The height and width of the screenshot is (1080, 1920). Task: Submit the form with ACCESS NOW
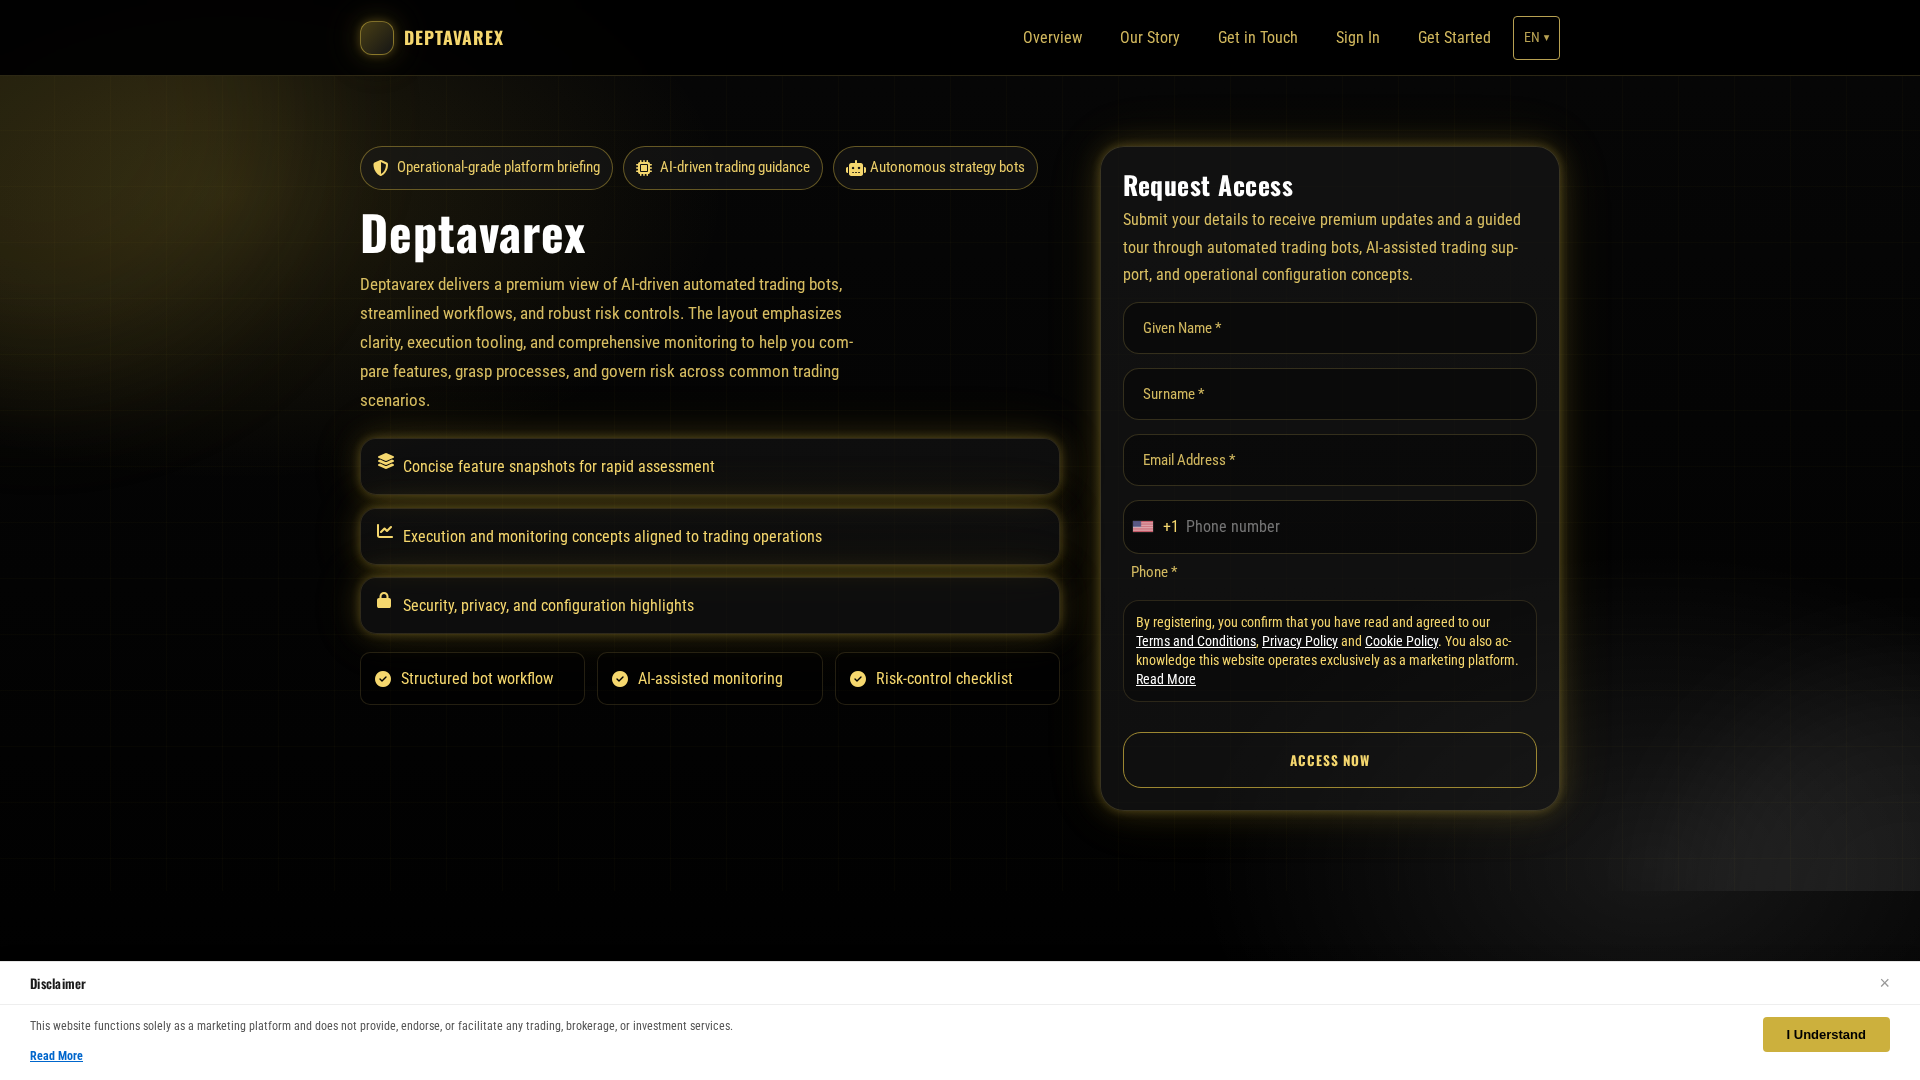[x=1330, y=760]
